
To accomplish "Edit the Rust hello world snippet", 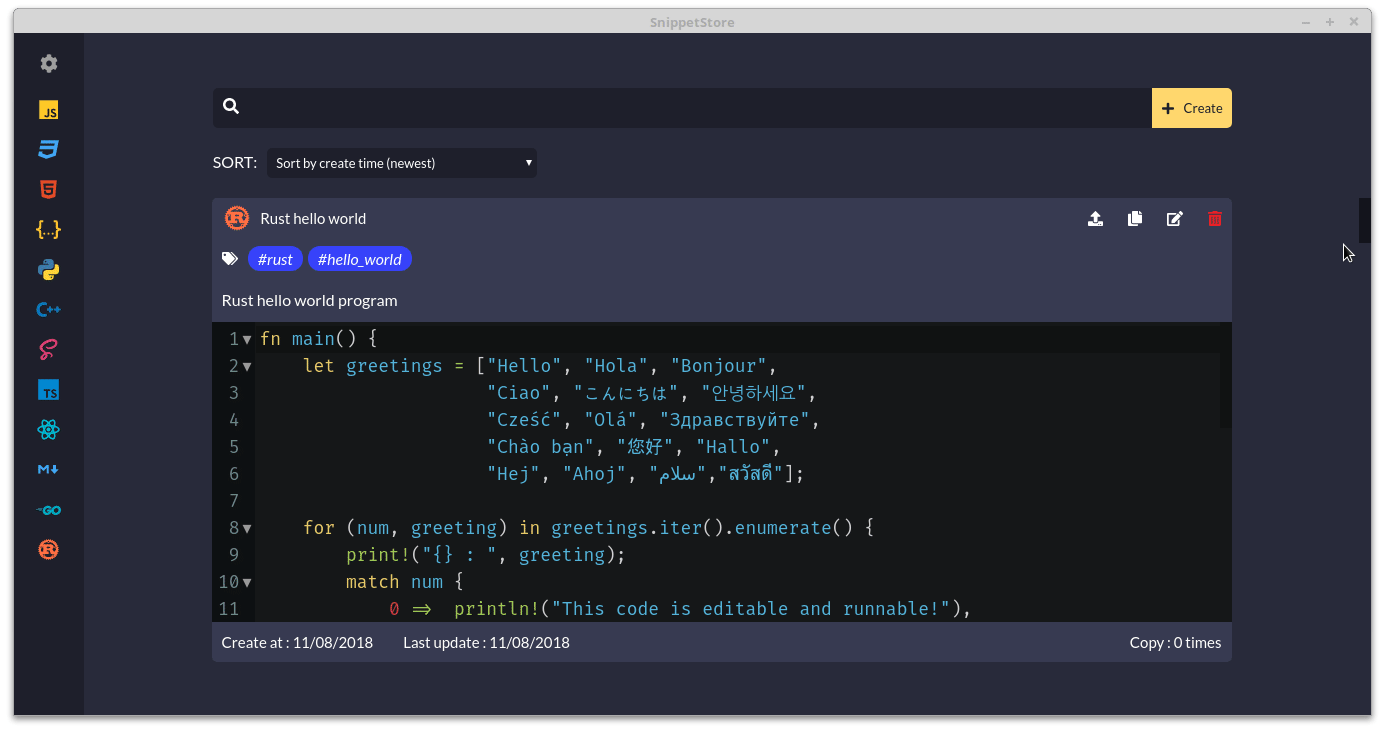I will pos(1175,219).
